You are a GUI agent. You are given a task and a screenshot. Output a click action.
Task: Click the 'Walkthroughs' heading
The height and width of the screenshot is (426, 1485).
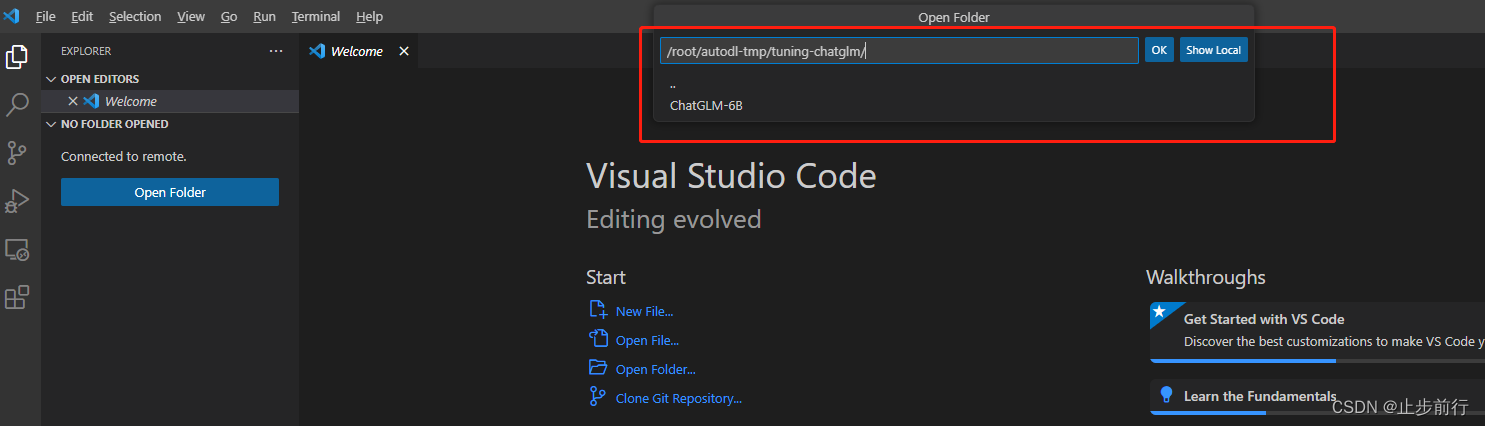click(x=1205, y=277)
